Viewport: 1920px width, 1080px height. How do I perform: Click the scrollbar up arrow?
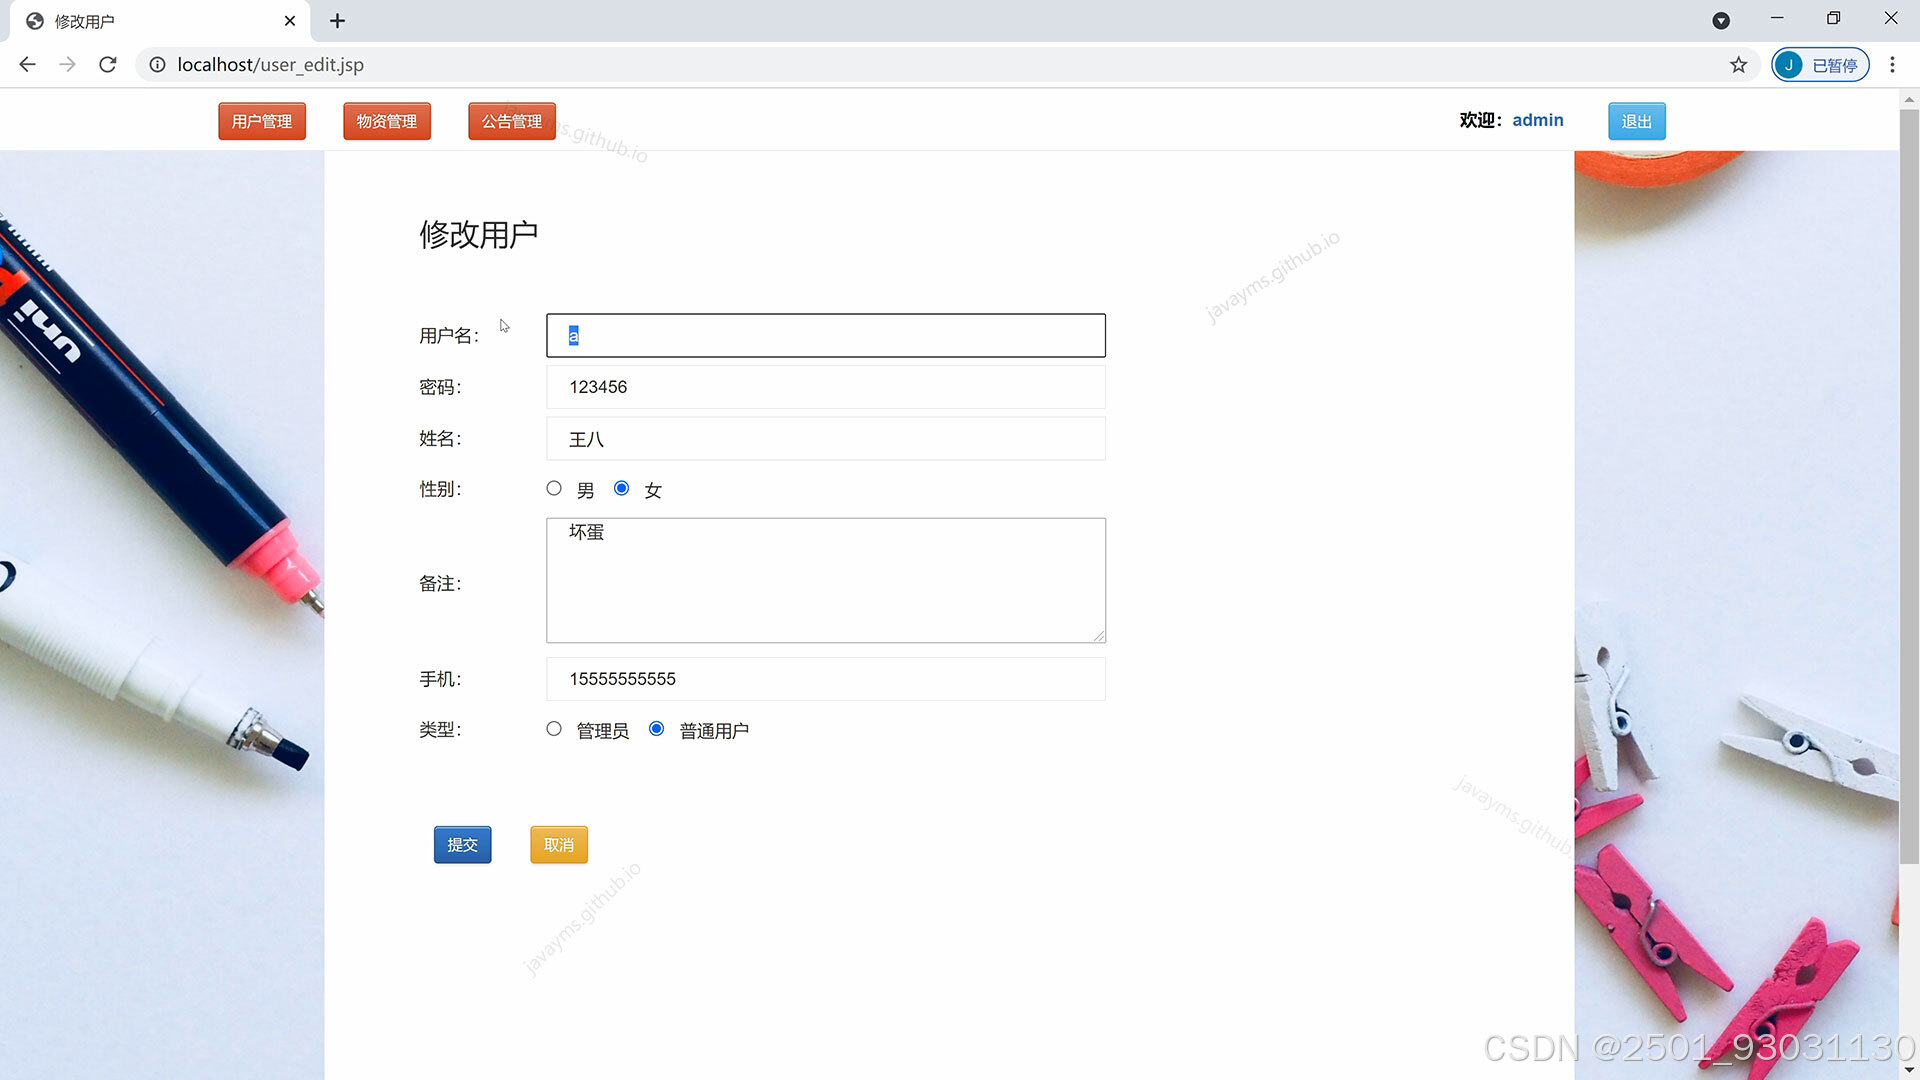point(1909,99)
